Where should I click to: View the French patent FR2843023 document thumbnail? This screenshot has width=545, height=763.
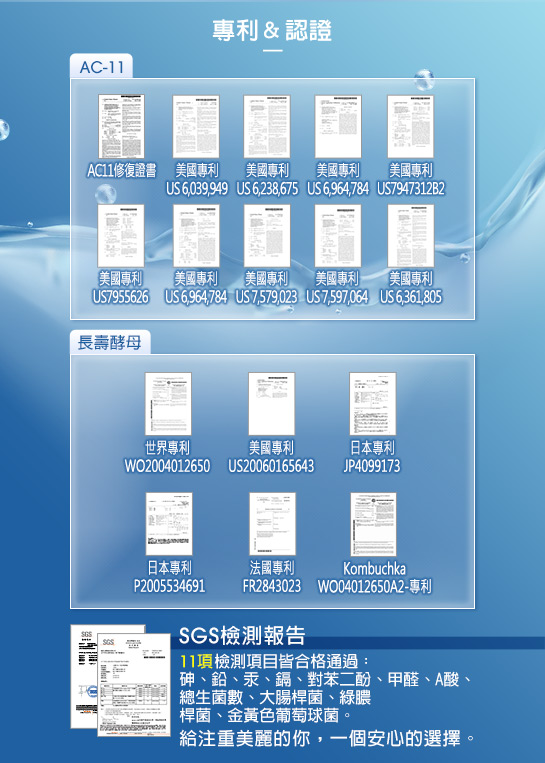(272, 524)
